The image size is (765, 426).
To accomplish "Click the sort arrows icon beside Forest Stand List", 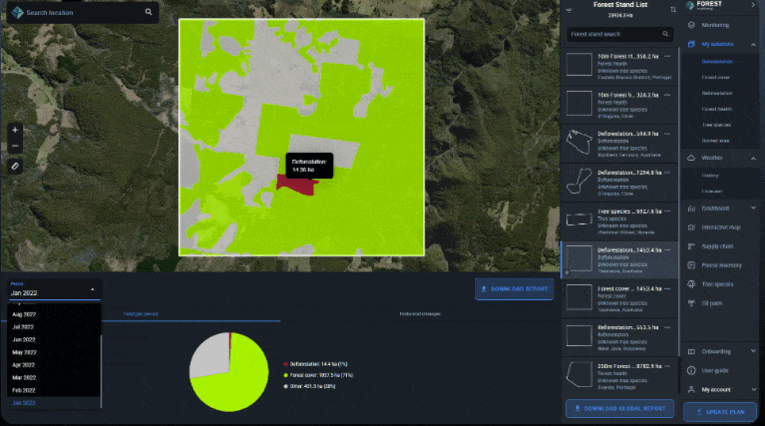I will (673, 10).
